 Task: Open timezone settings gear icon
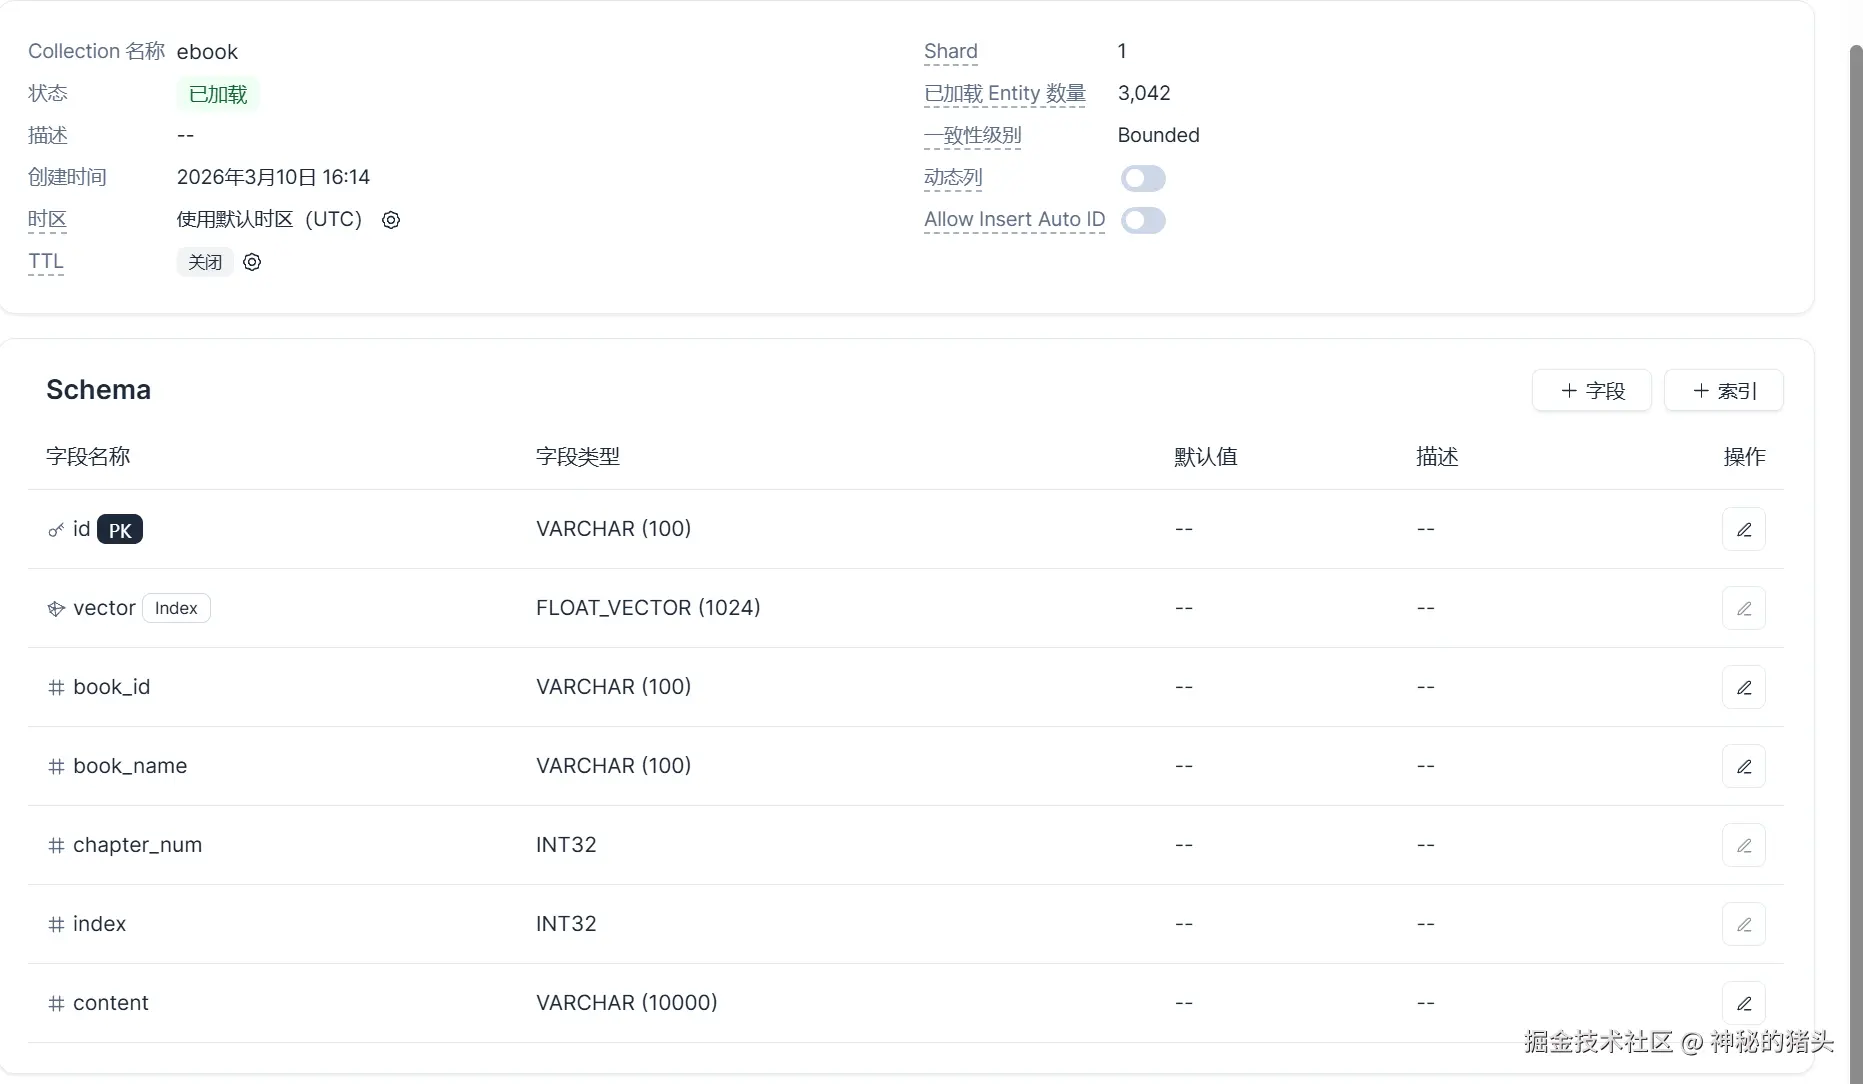[391, 220]
